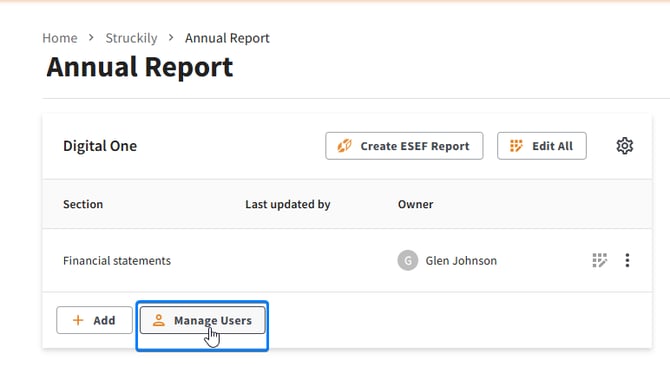Screen dimensions: 670x380
Task: Click the Digital One panel title
Action: [100, 146]
